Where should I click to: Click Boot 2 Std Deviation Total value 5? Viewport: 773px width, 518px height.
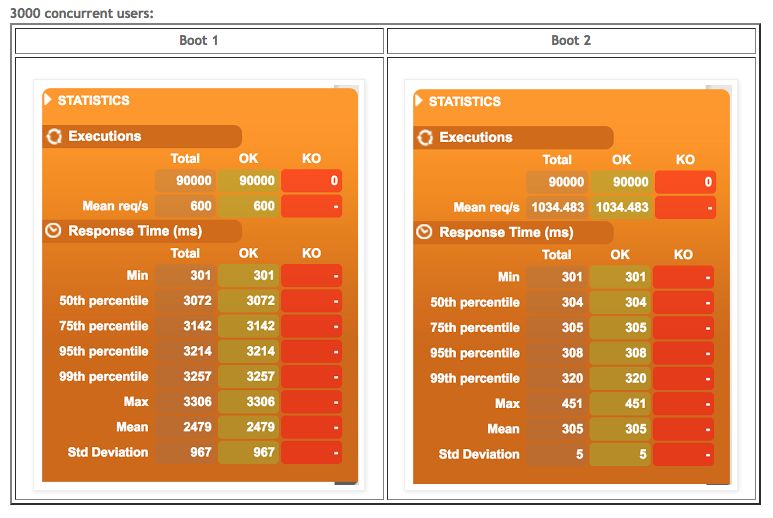coord(558,454)
